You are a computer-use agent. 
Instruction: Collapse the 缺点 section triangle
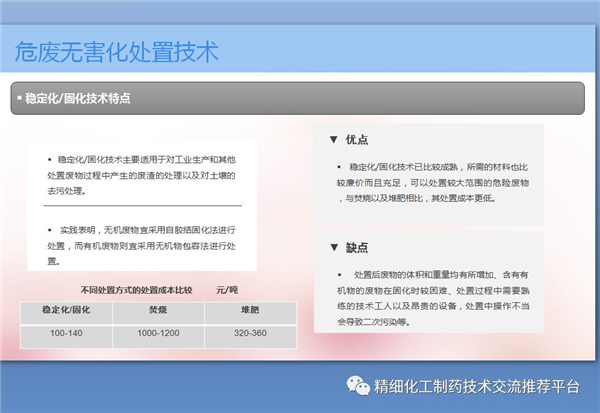point(333,247)
